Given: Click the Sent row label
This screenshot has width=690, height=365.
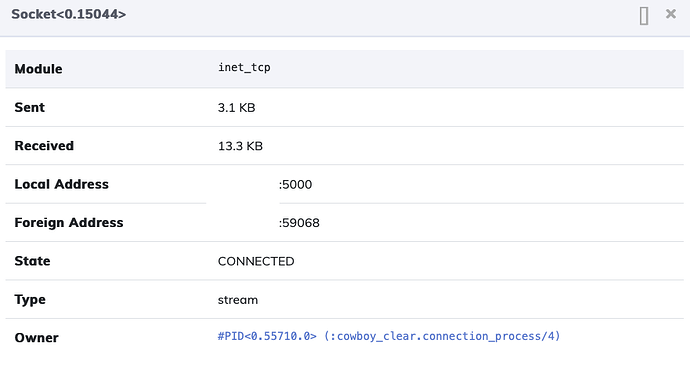Looking at the screenshot, I should click(29, 107).
